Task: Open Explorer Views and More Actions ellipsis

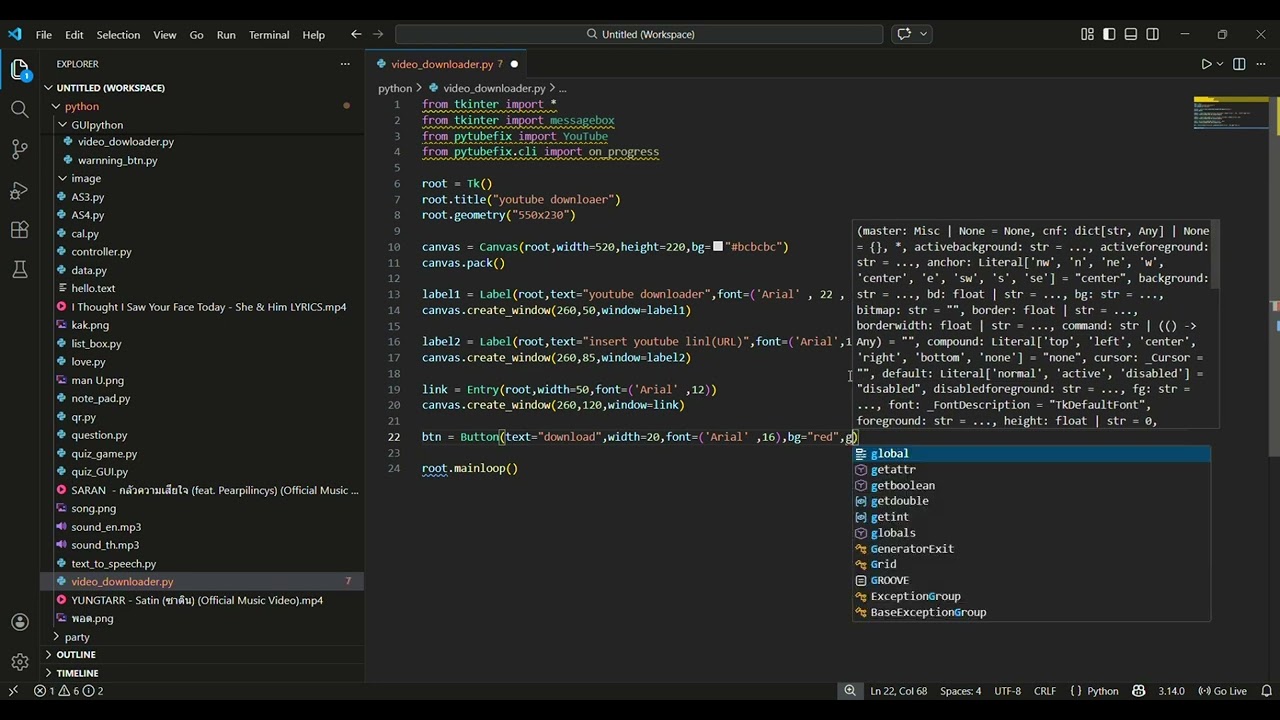Action: coord(345,64)
